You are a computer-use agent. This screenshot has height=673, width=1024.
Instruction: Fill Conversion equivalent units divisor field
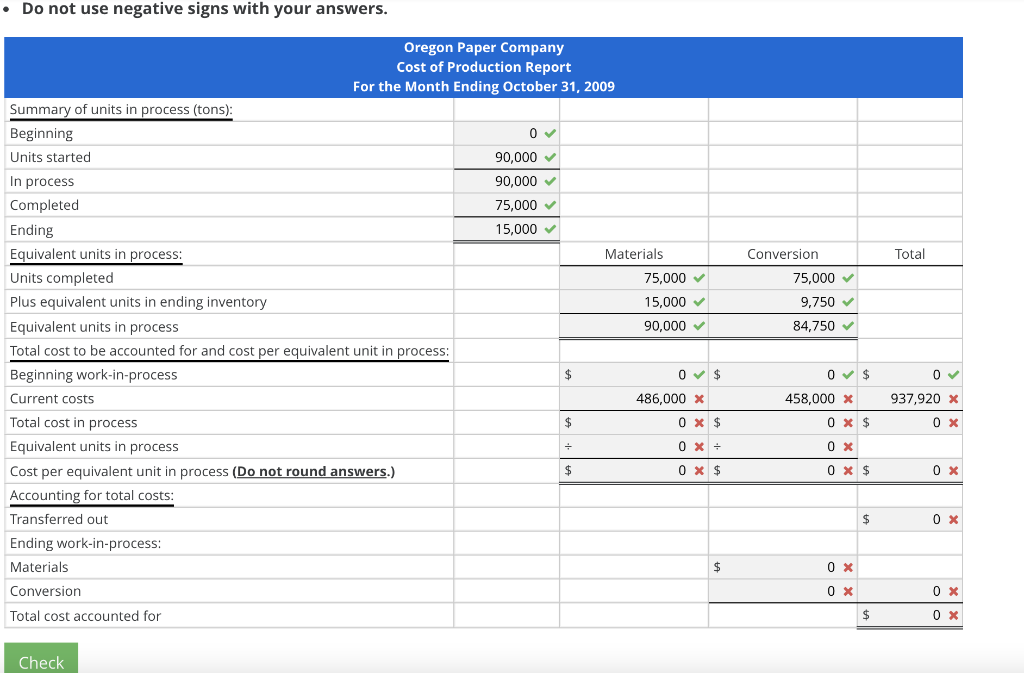pyautogui.click(x=782, y=446)
